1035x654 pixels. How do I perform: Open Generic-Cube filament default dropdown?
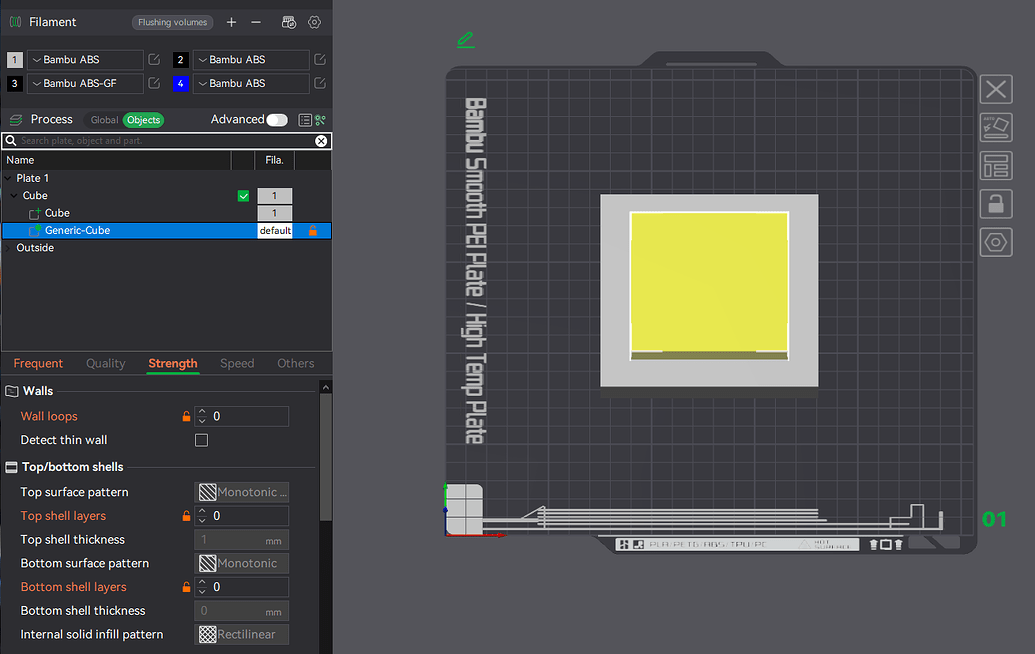(x=275, y=230)
